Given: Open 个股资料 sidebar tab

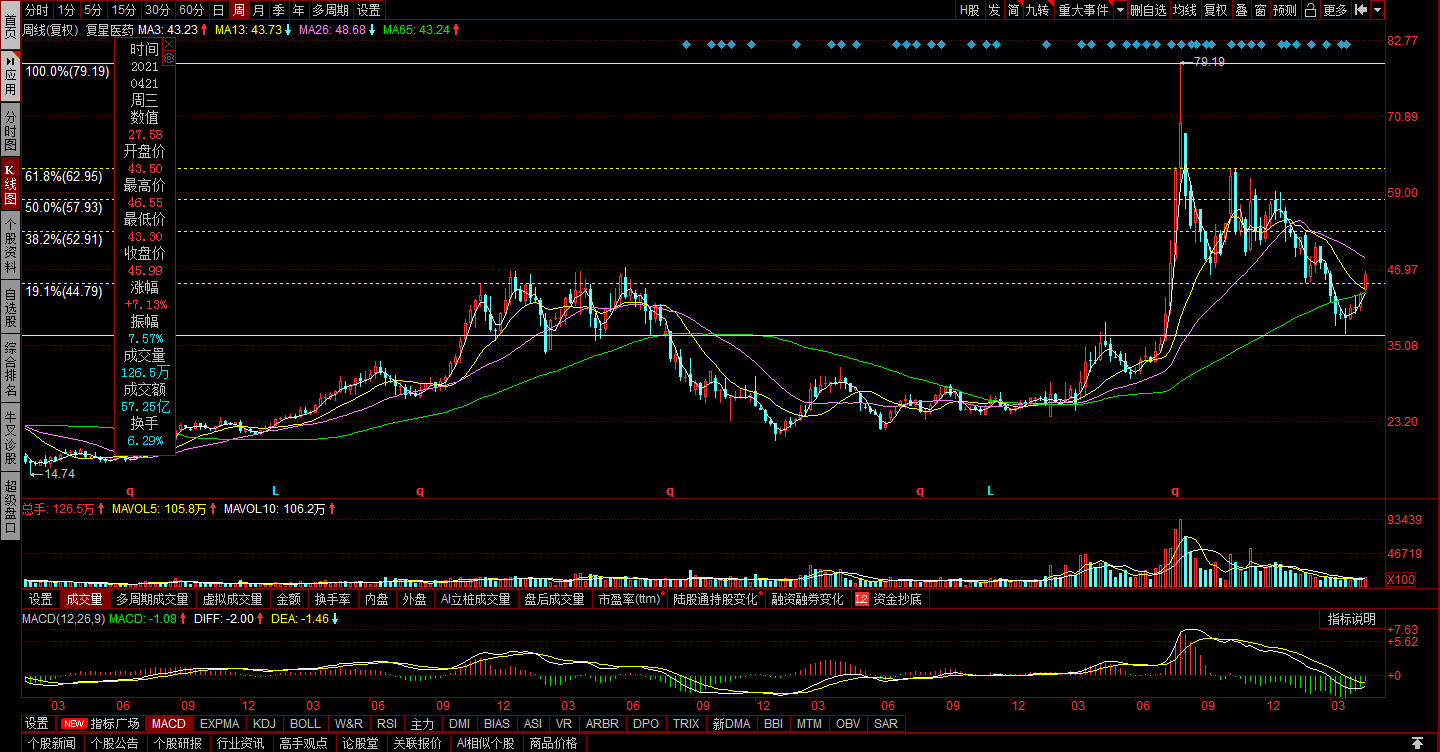Looking at the screenshot, I should [x=10, y=246].
